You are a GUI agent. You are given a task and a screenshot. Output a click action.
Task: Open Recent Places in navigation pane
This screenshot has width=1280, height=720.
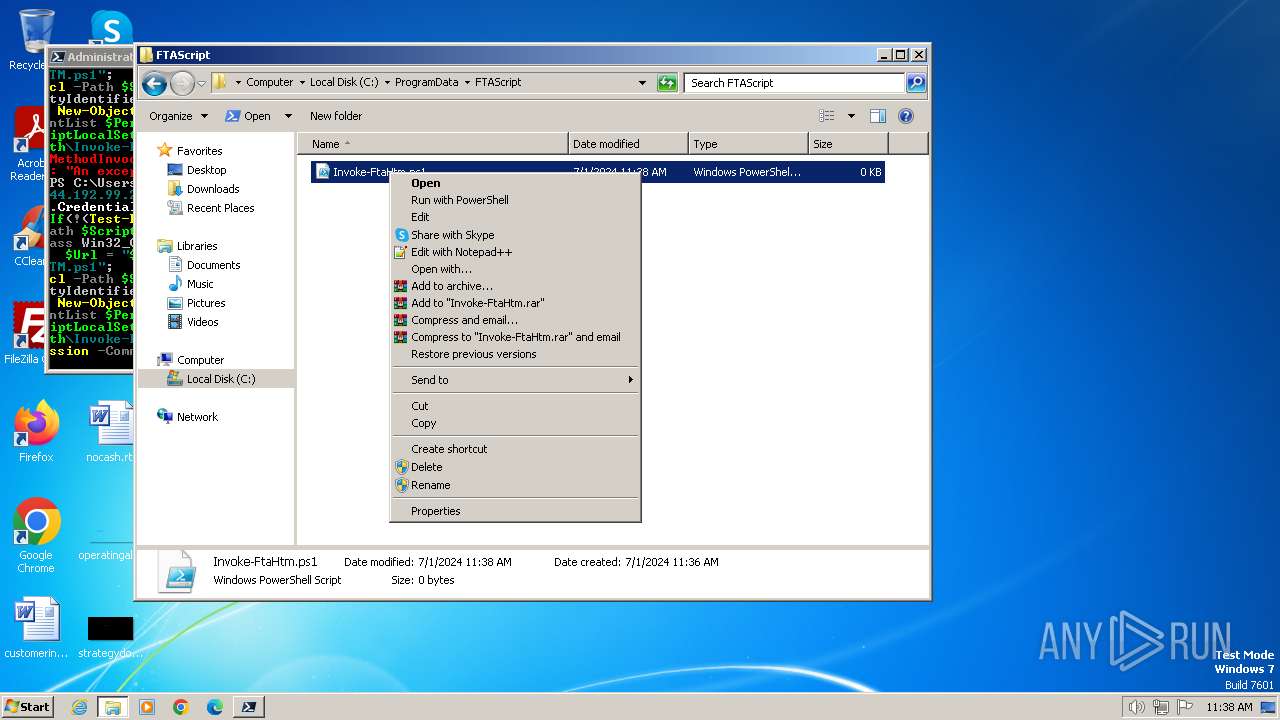(220, 208)
